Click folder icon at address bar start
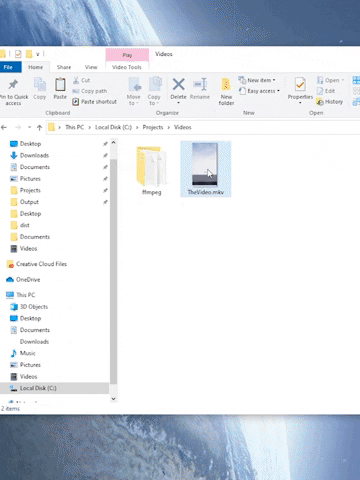Screen dimensions: 360x480 [51, 127]
